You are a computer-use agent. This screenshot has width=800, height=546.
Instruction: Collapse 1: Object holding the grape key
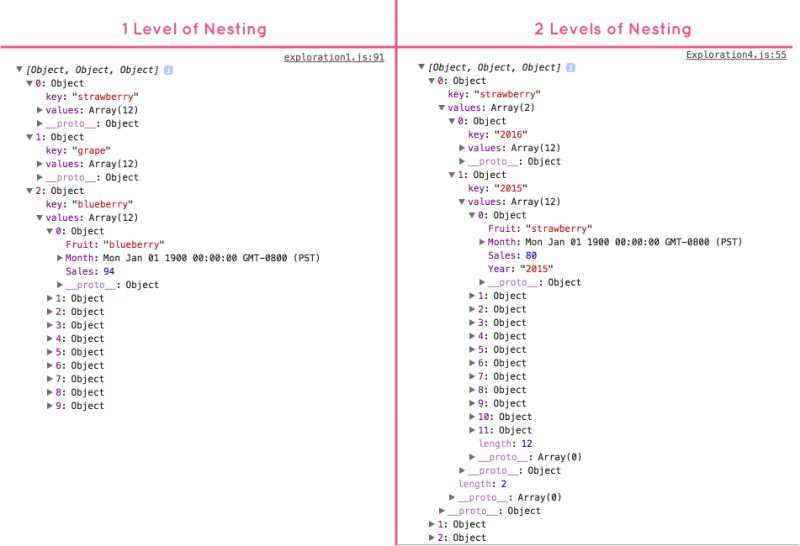(x=30, y=137)
